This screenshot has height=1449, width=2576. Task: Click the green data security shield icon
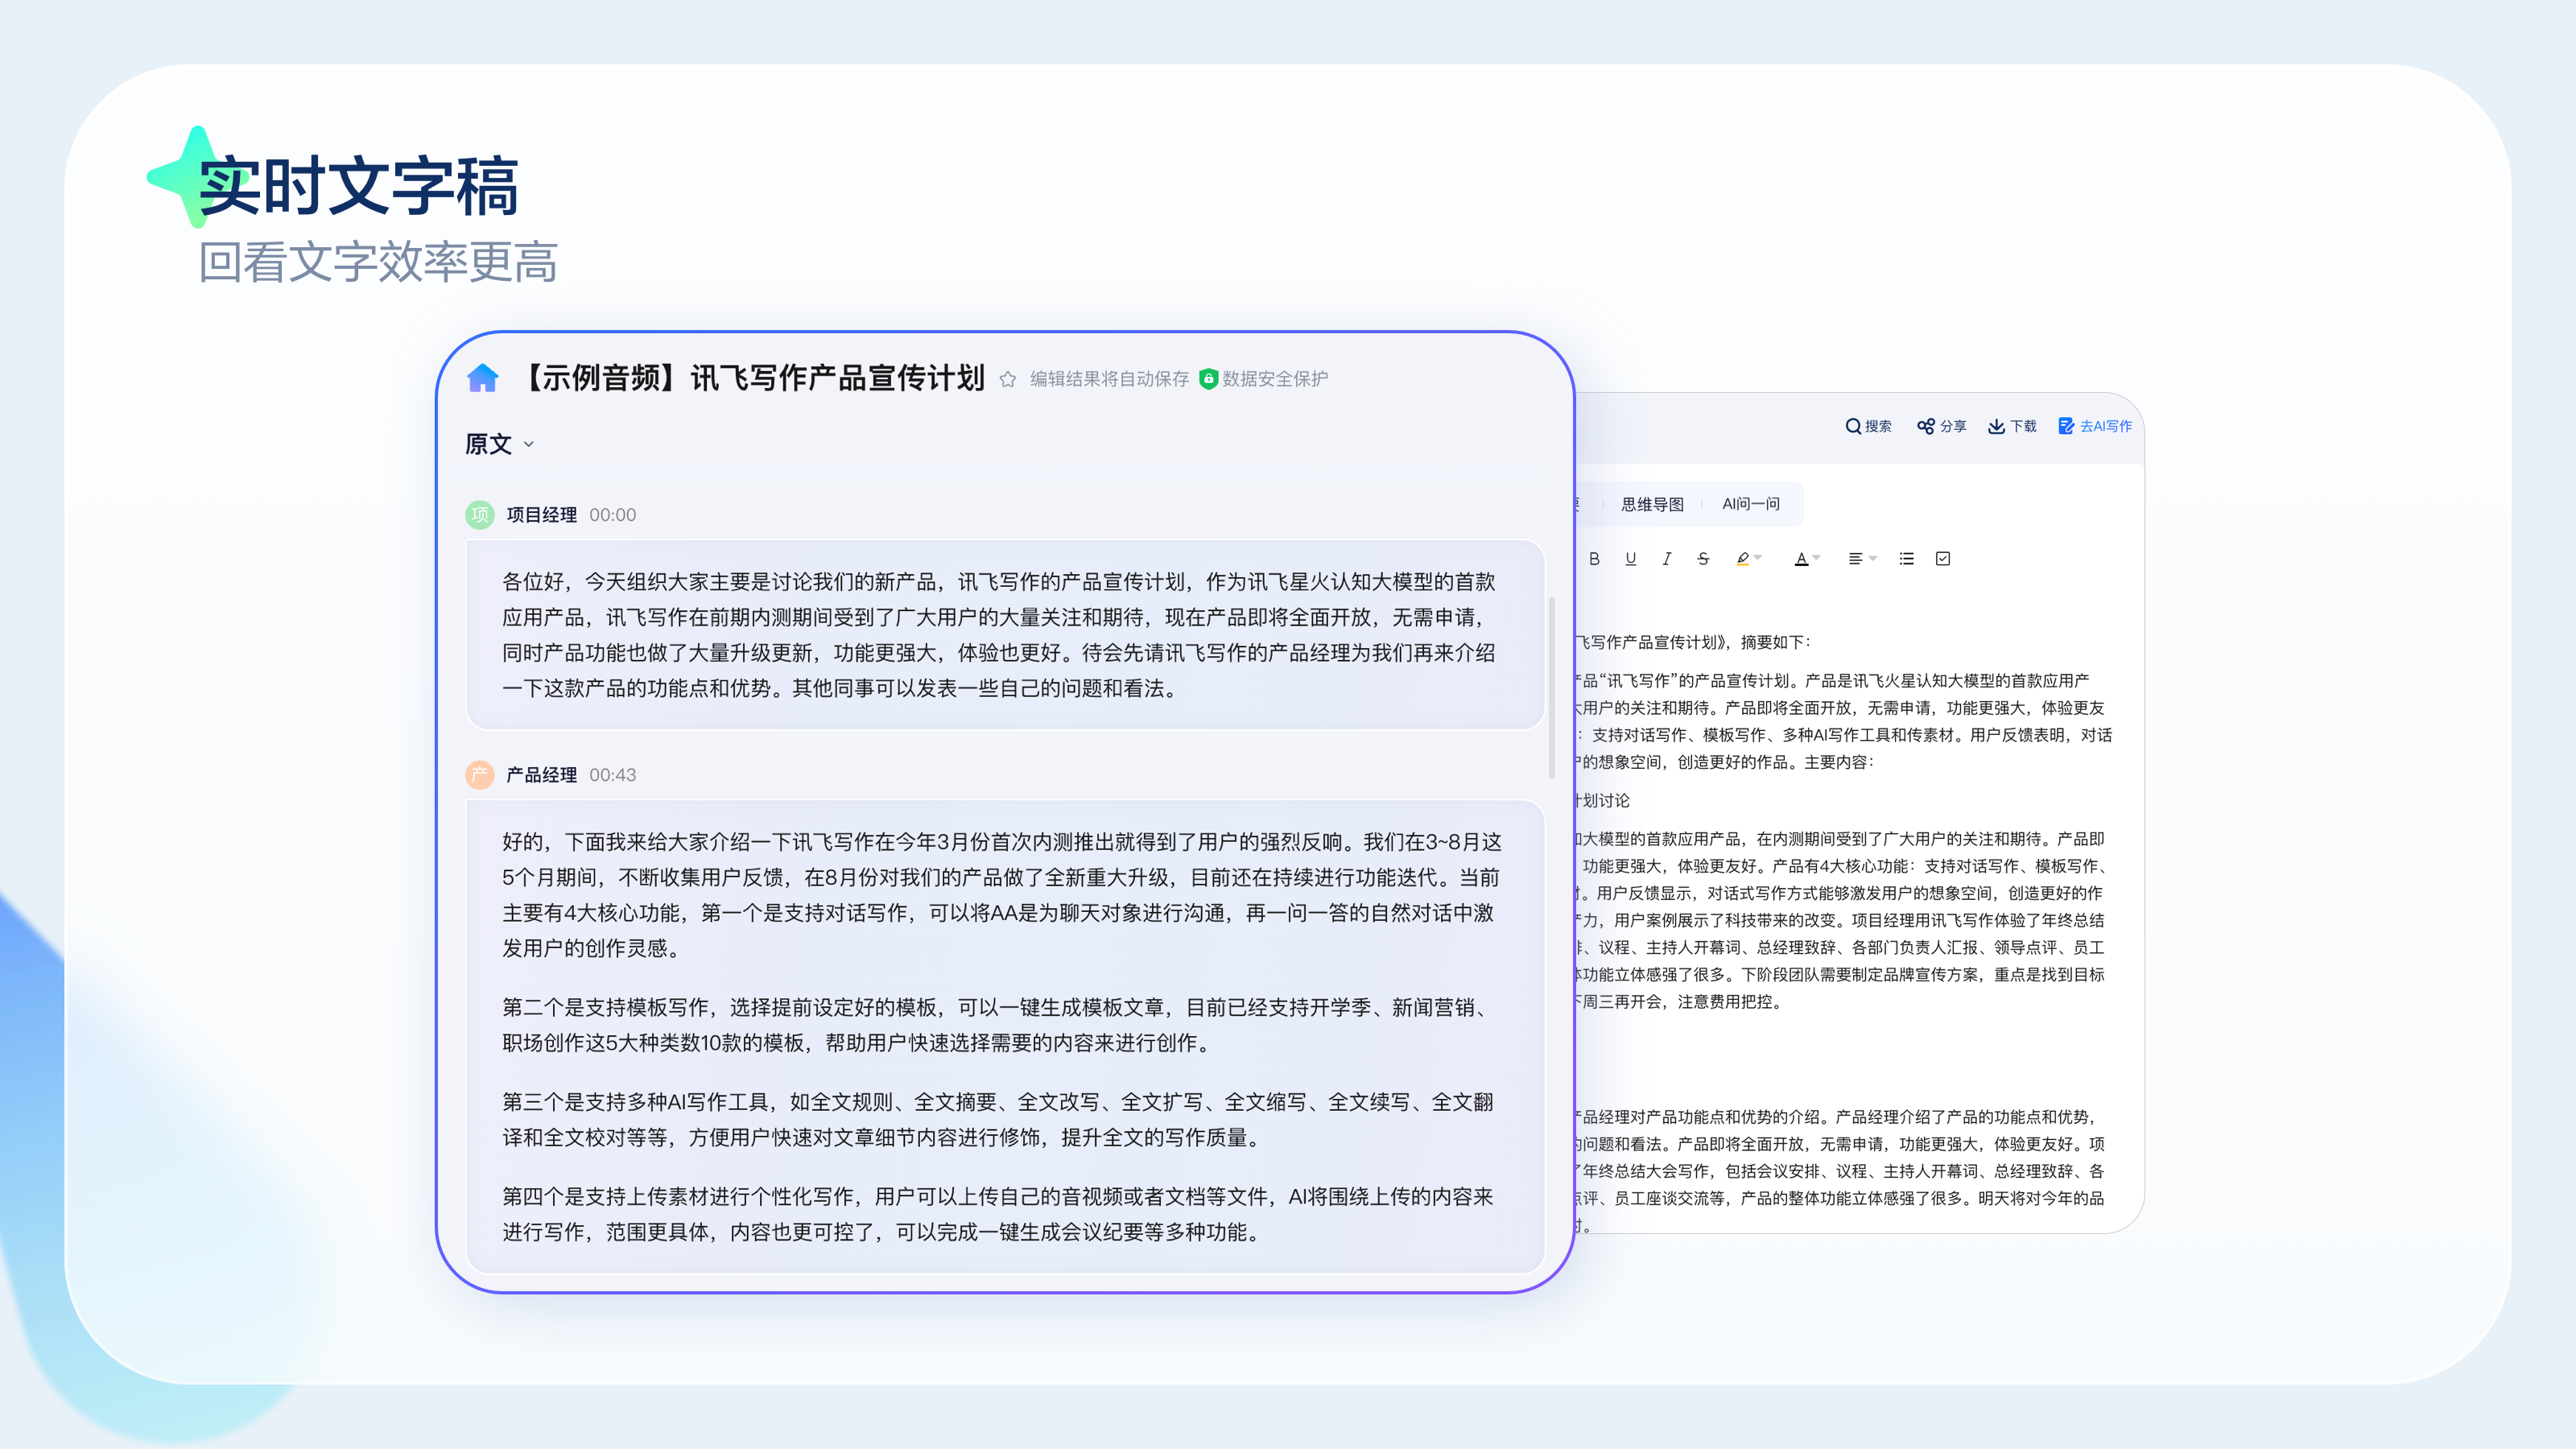pyautogui.click(x=1208, y=379)
